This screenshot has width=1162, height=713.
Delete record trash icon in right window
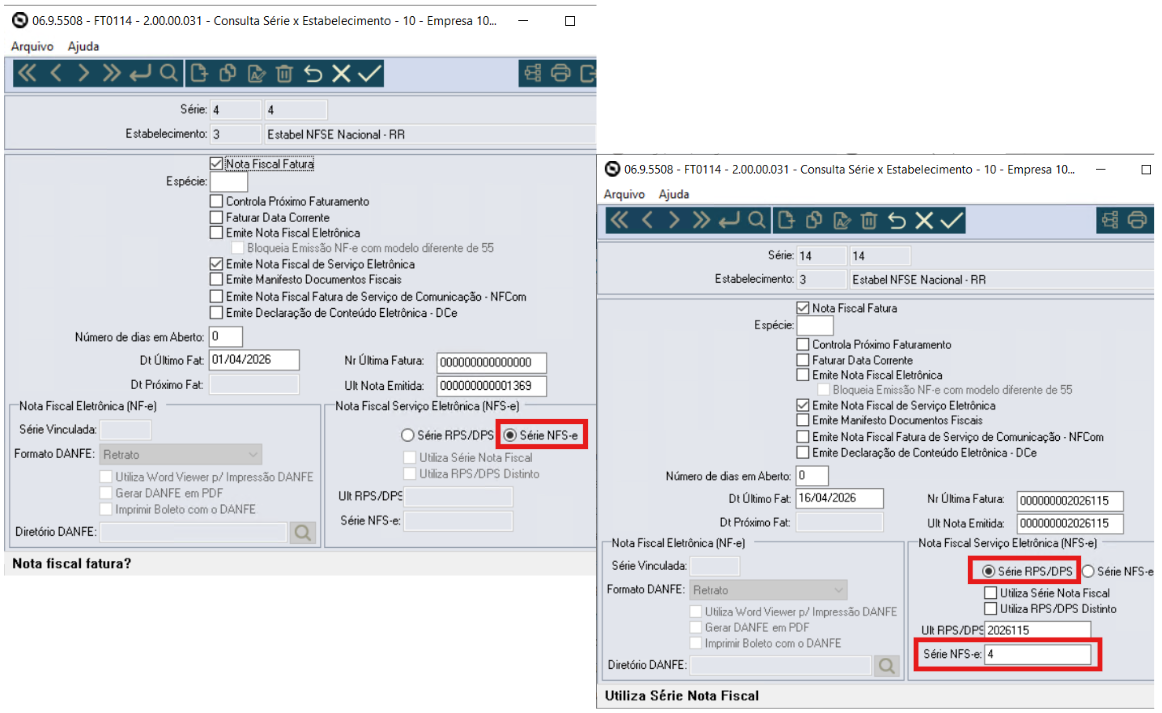(869, 220)
